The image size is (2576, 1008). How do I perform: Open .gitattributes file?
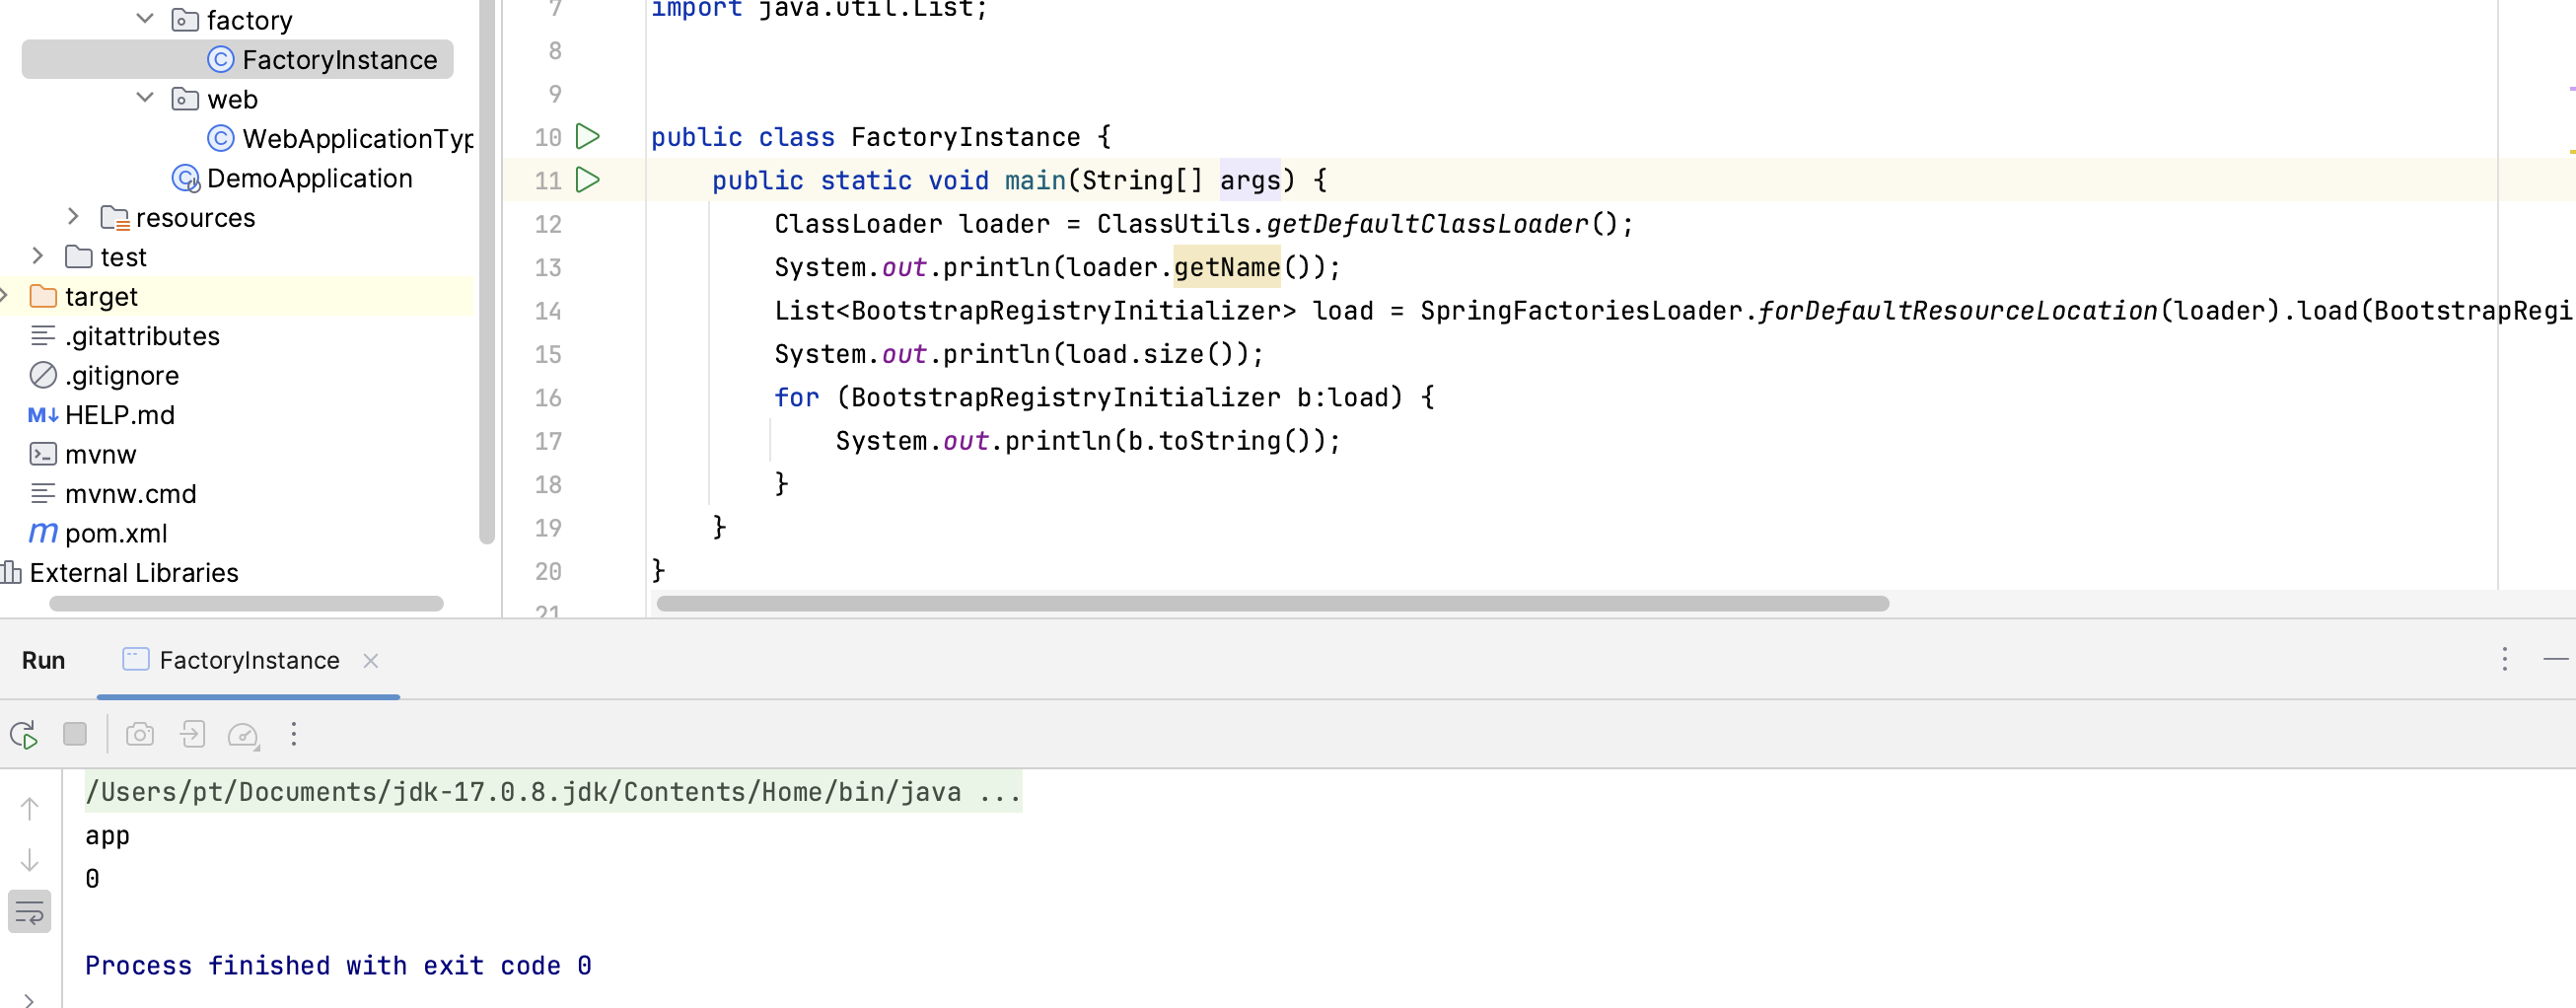142,336
